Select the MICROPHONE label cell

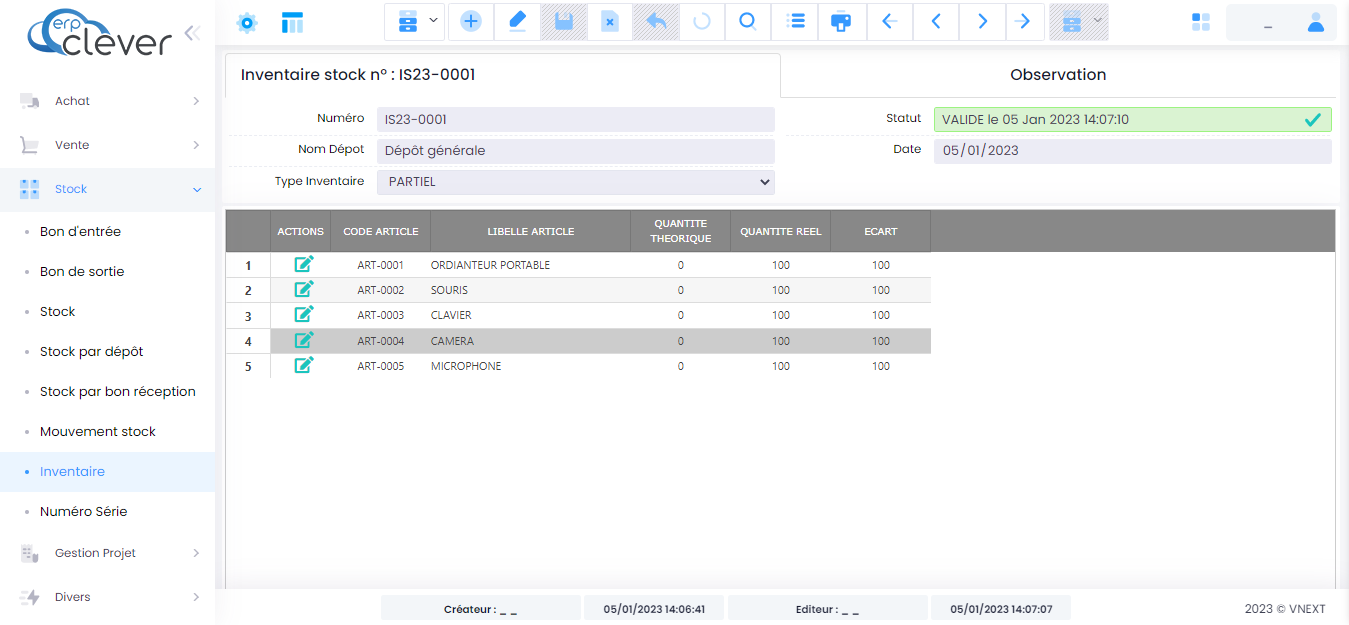tap(530, 366)
